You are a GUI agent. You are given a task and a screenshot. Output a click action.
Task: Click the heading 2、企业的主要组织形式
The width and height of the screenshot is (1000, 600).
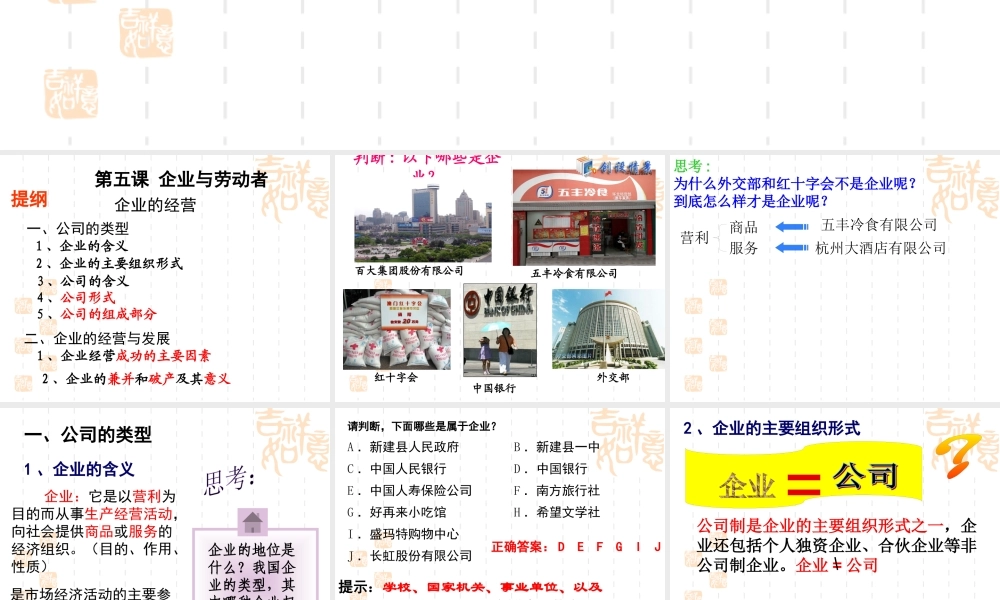point(772,428)
